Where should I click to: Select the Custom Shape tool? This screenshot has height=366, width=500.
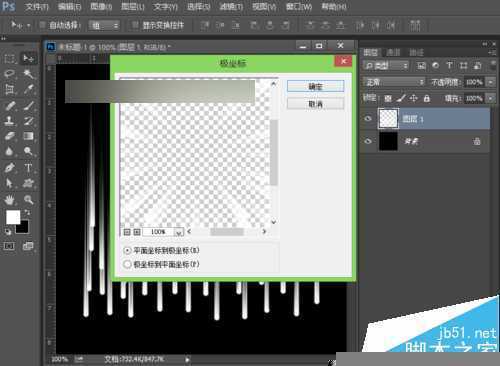28,183
